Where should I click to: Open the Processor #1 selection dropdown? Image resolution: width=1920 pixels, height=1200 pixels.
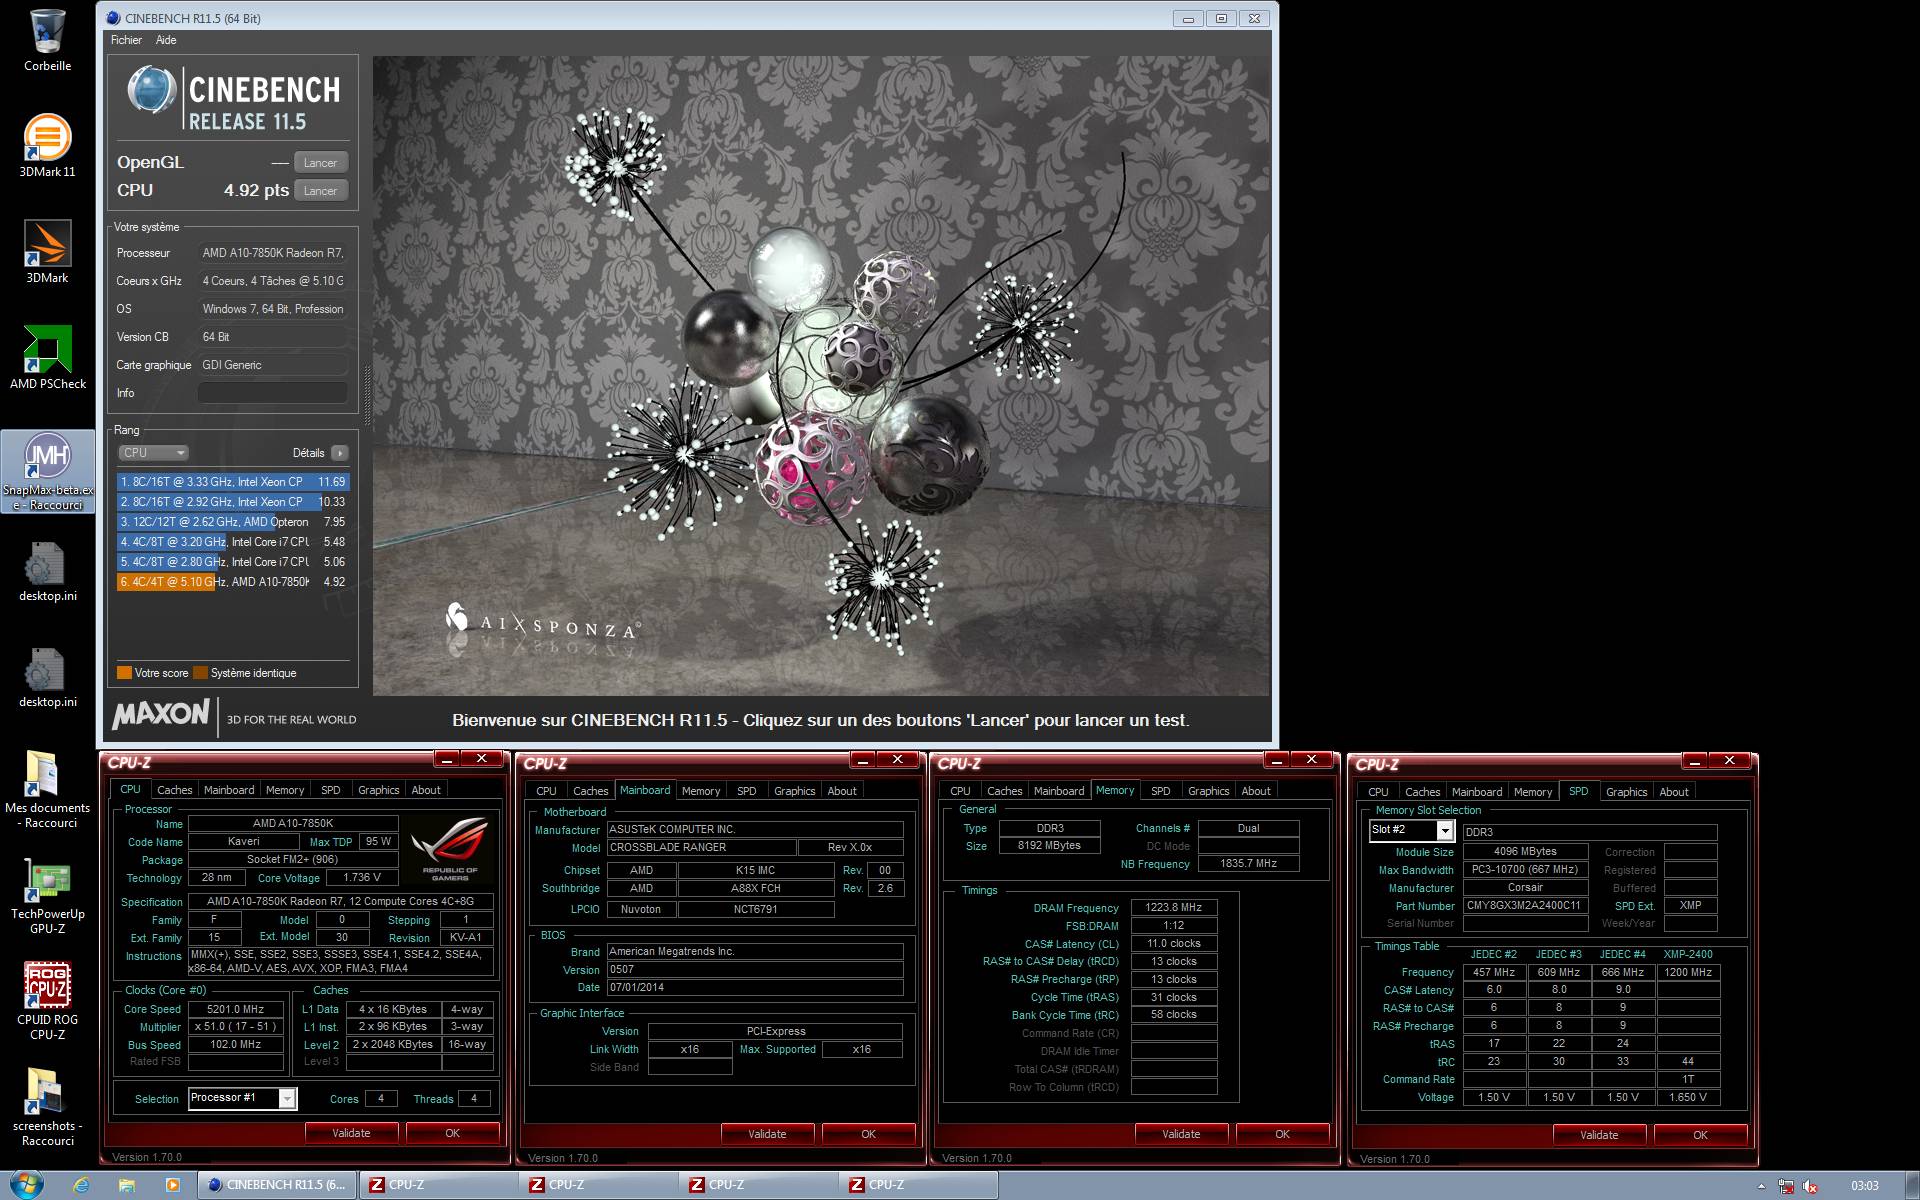(243, 1098)
